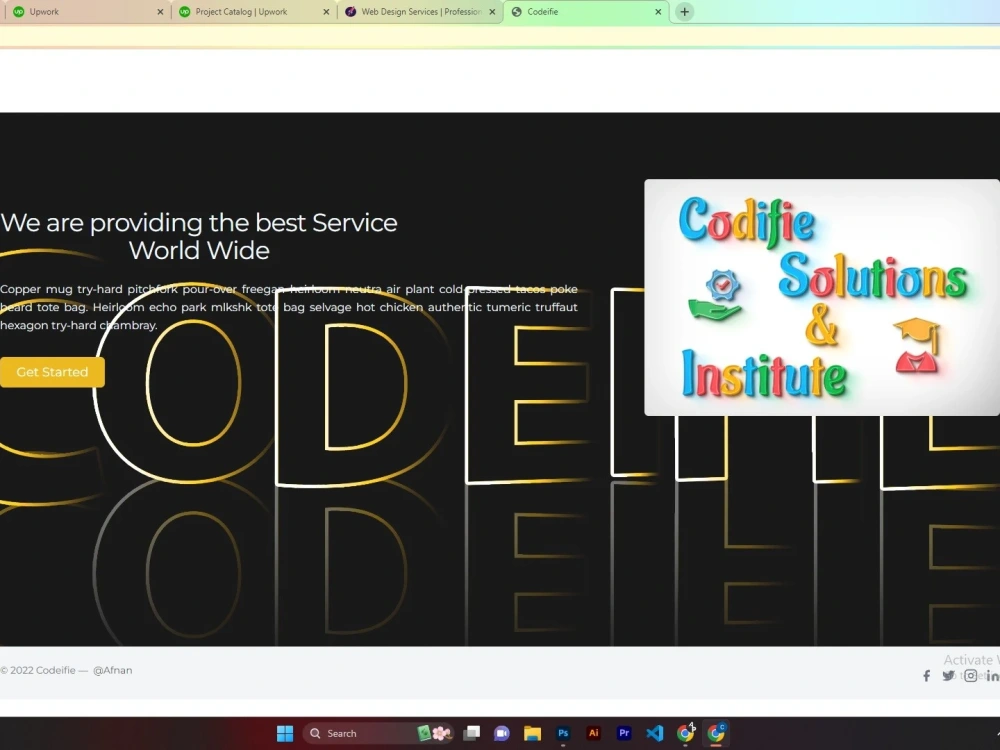Launch the video chat app from taskbar

tap(502, 733)
